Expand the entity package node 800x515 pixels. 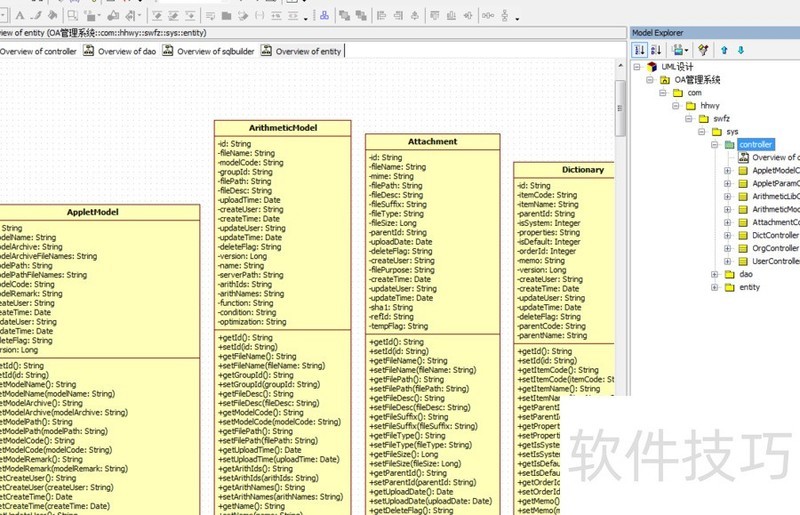pos(715,287)
